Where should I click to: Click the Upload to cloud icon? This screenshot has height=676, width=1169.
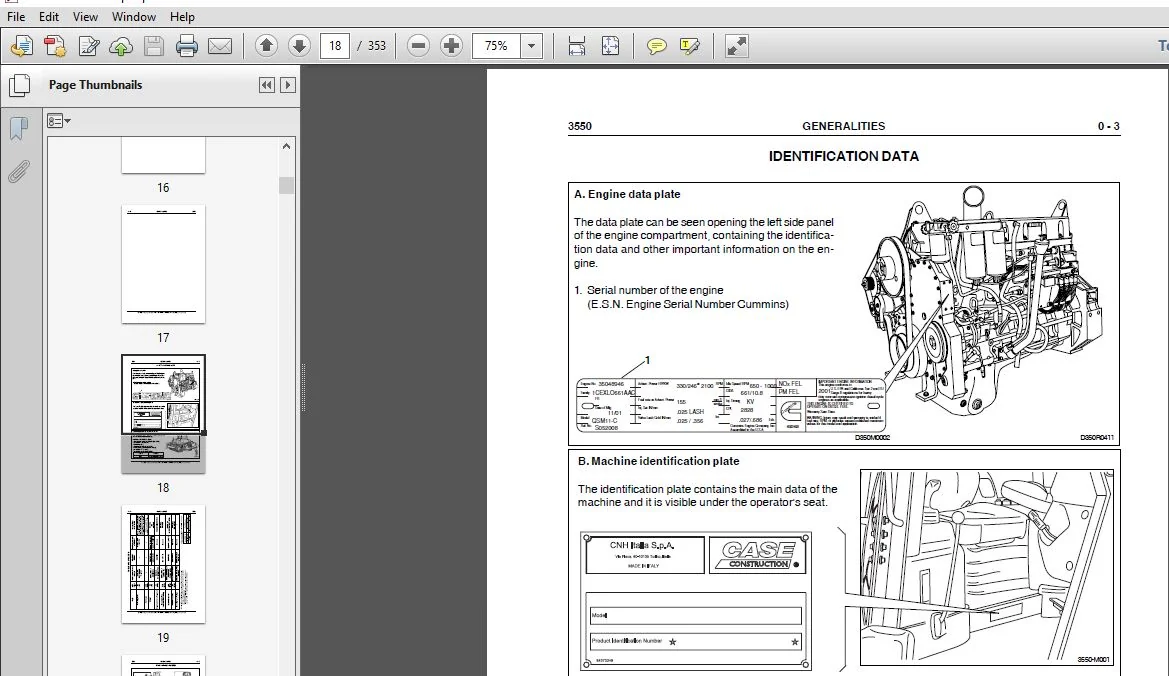click(121, 46)
